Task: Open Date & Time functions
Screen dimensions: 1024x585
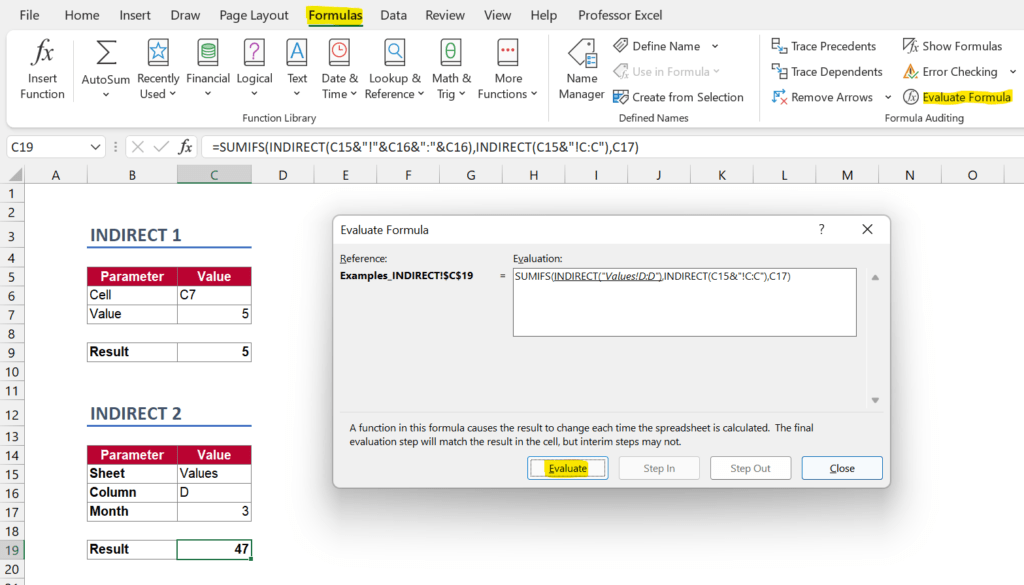Action: tap(340, 68)
